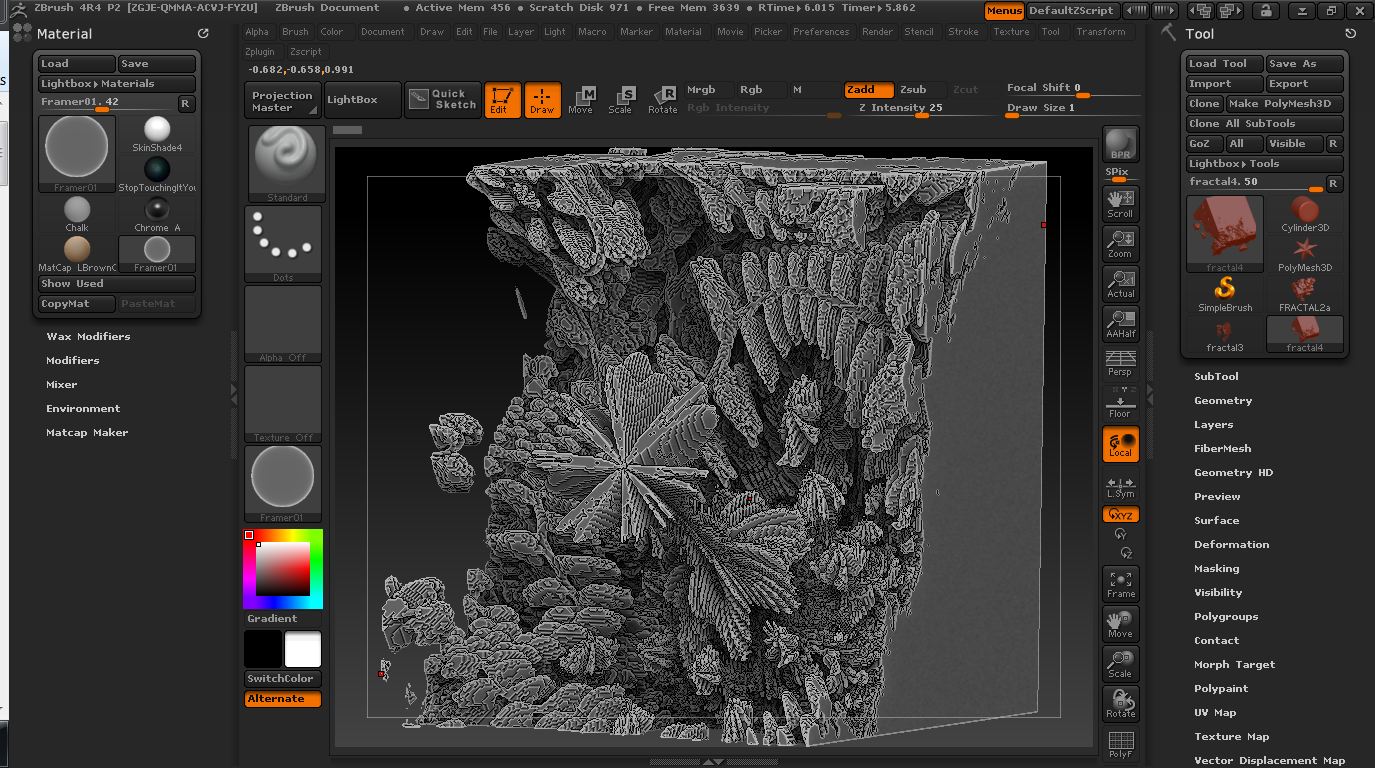Select the FRACTAL2a tool
The height and width of the screenshot is (768, 1375).
point(1305,294)
